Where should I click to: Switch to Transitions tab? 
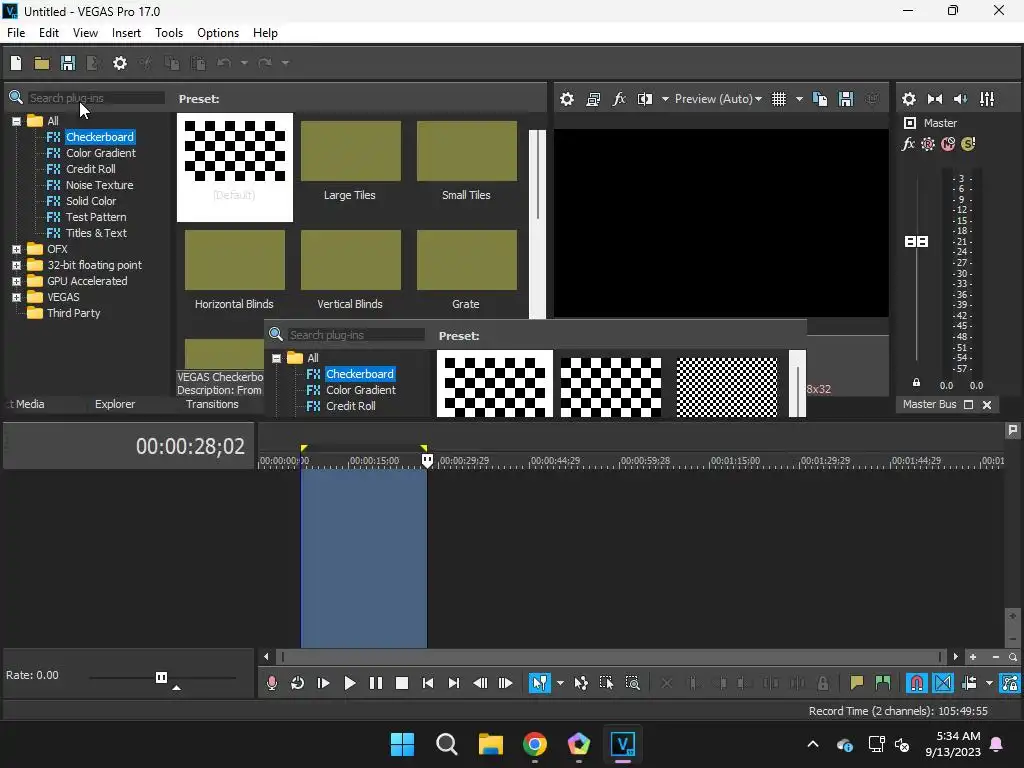pos(212,404)
